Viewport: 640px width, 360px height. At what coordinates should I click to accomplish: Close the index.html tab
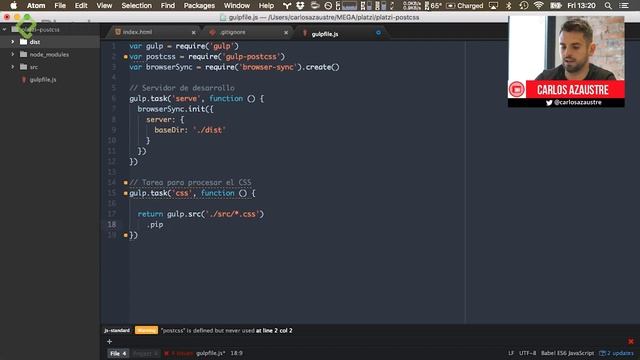193,32
